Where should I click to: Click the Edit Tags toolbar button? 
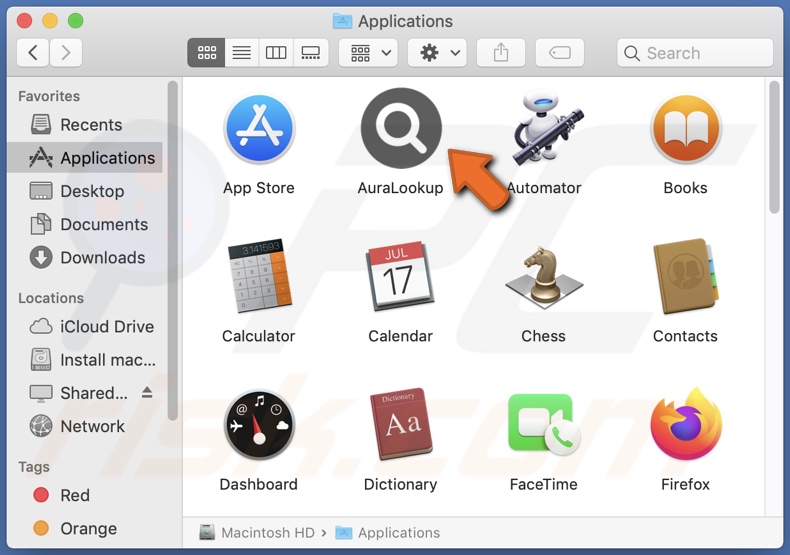tap(560, 52)
